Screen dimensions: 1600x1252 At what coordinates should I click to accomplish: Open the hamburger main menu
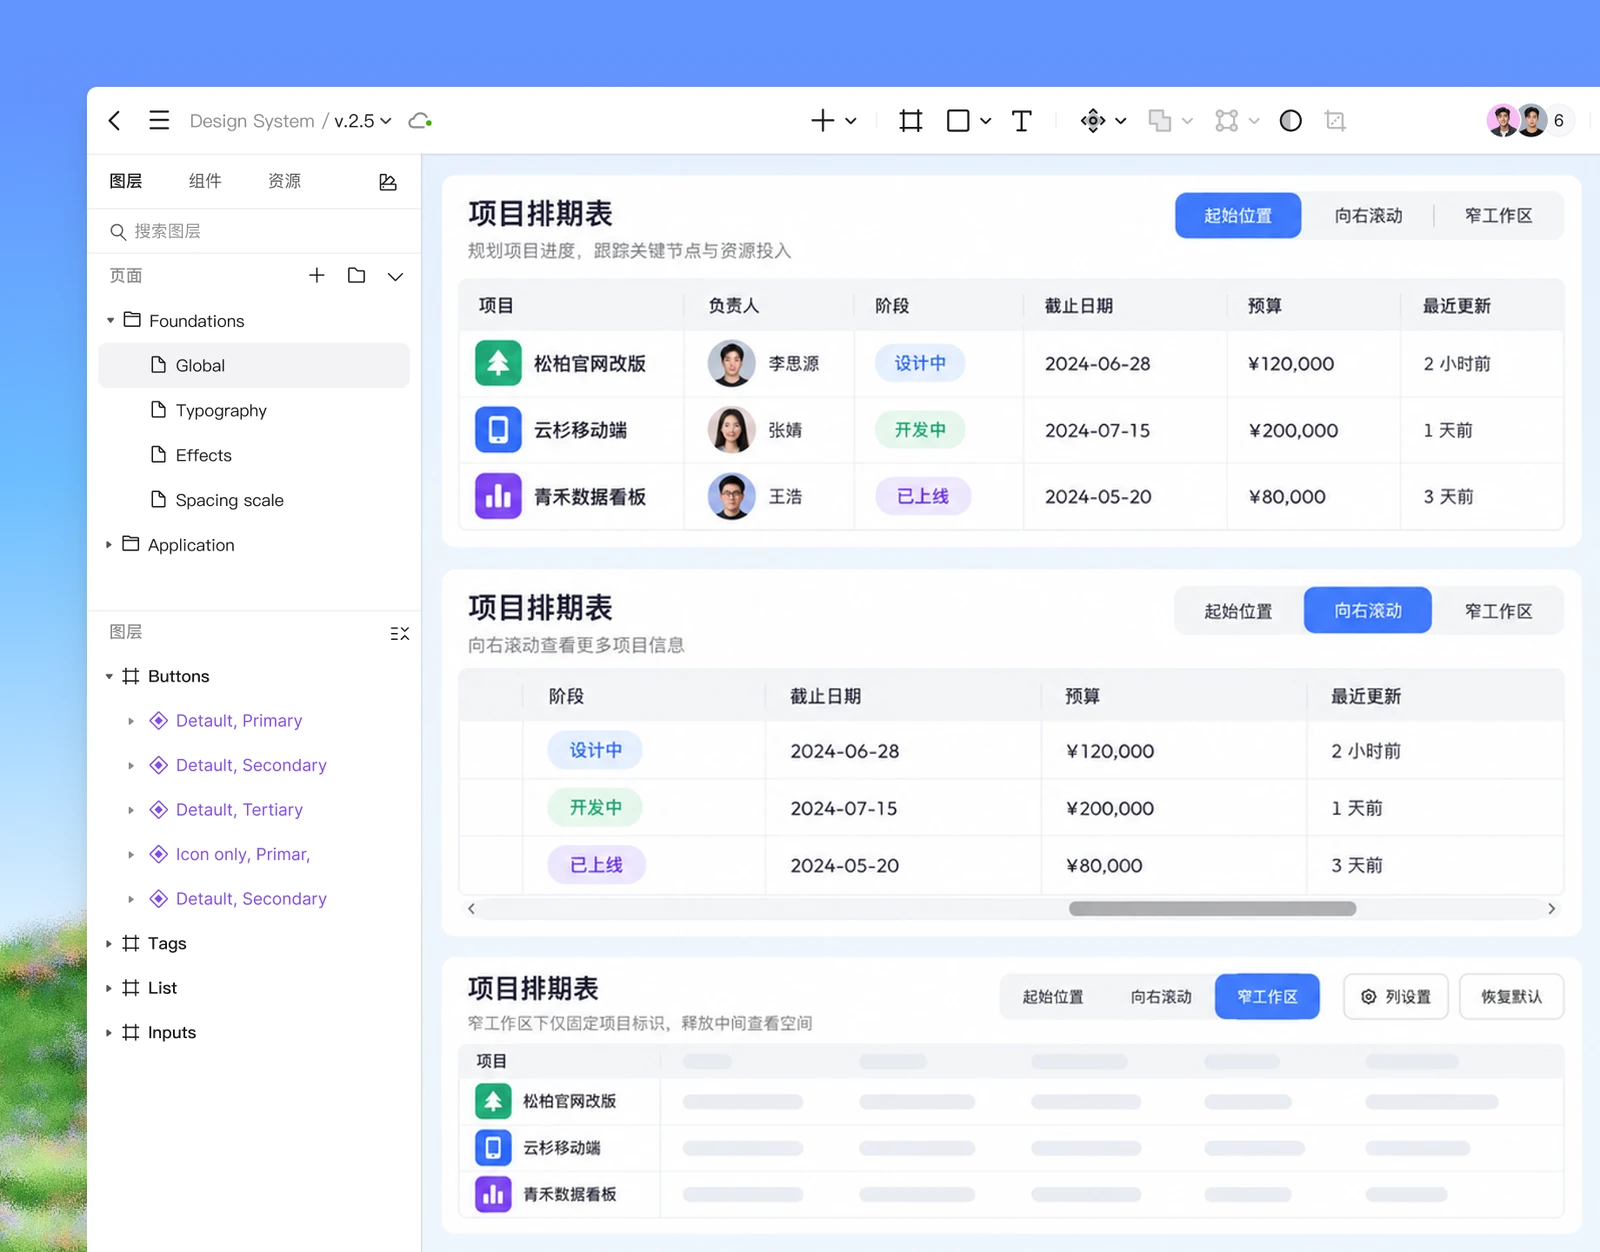[159, 121]
